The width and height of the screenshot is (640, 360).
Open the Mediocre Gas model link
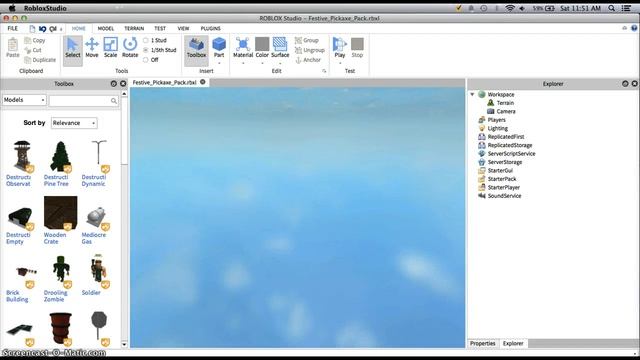(93, 238)
